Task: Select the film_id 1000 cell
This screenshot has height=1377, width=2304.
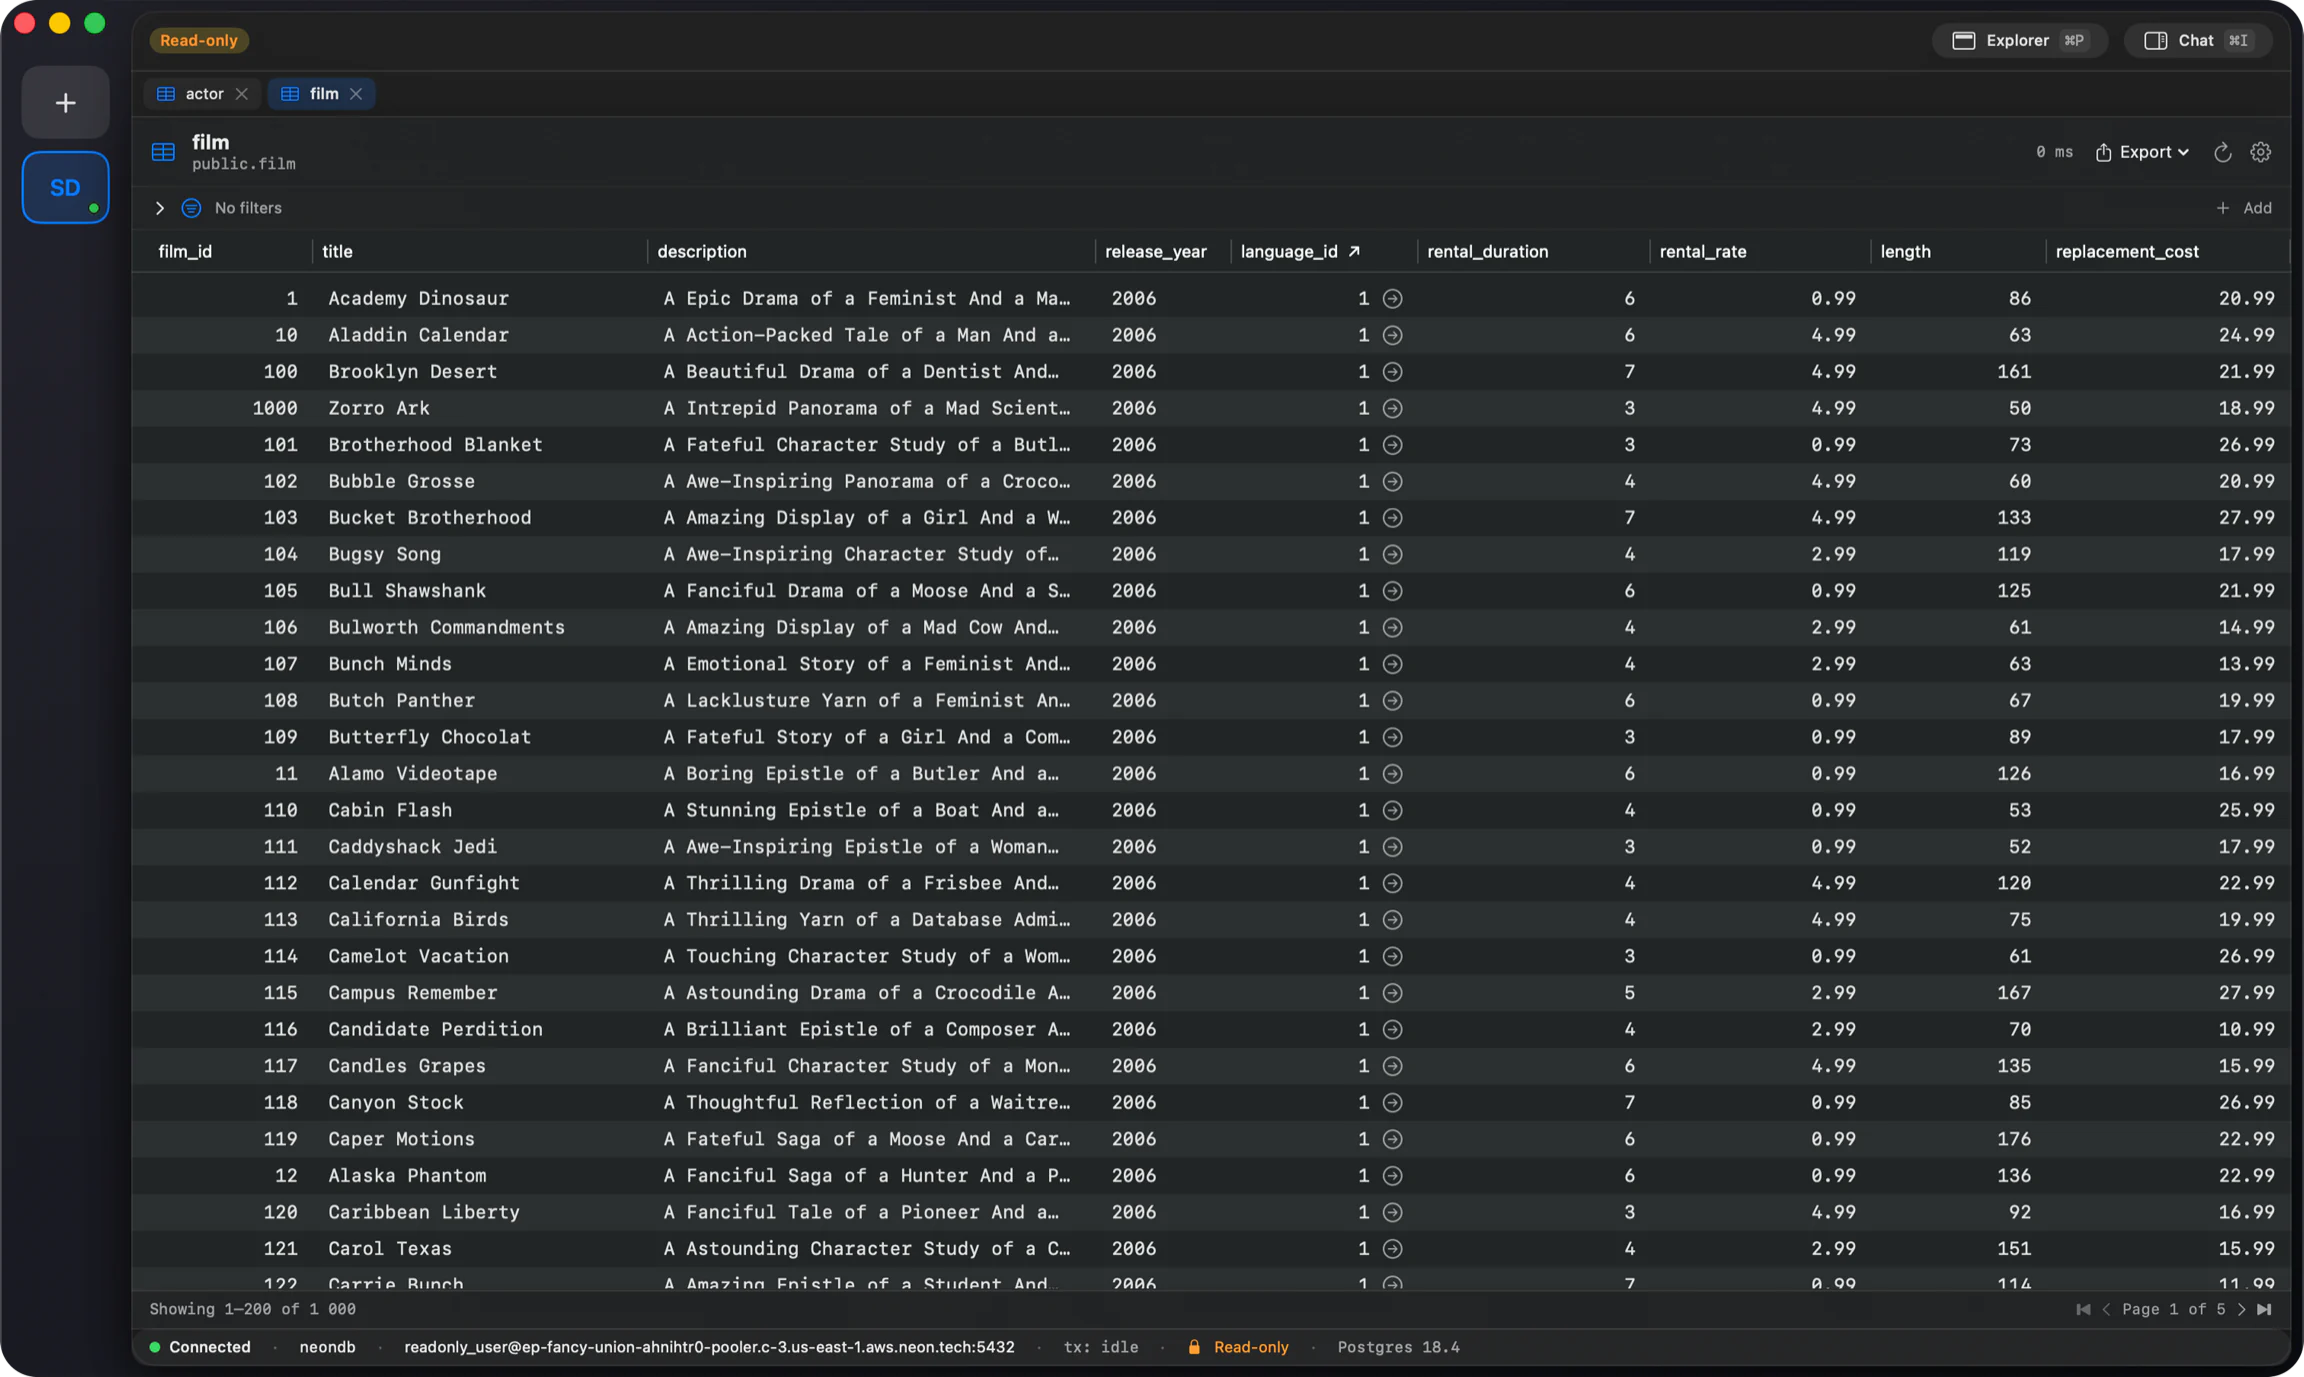Action: coord(275,408)
